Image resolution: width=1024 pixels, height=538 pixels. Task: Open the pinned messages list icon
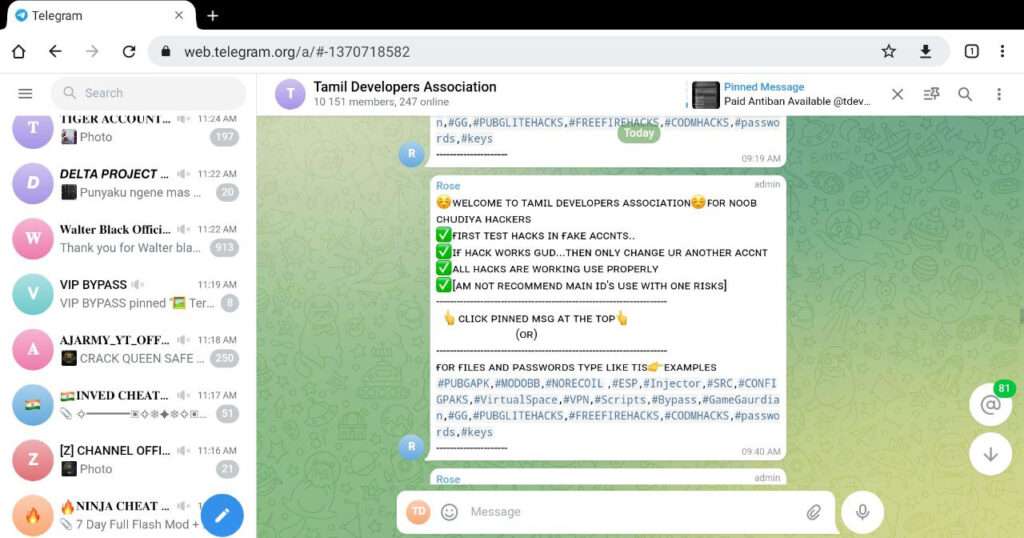931,94
